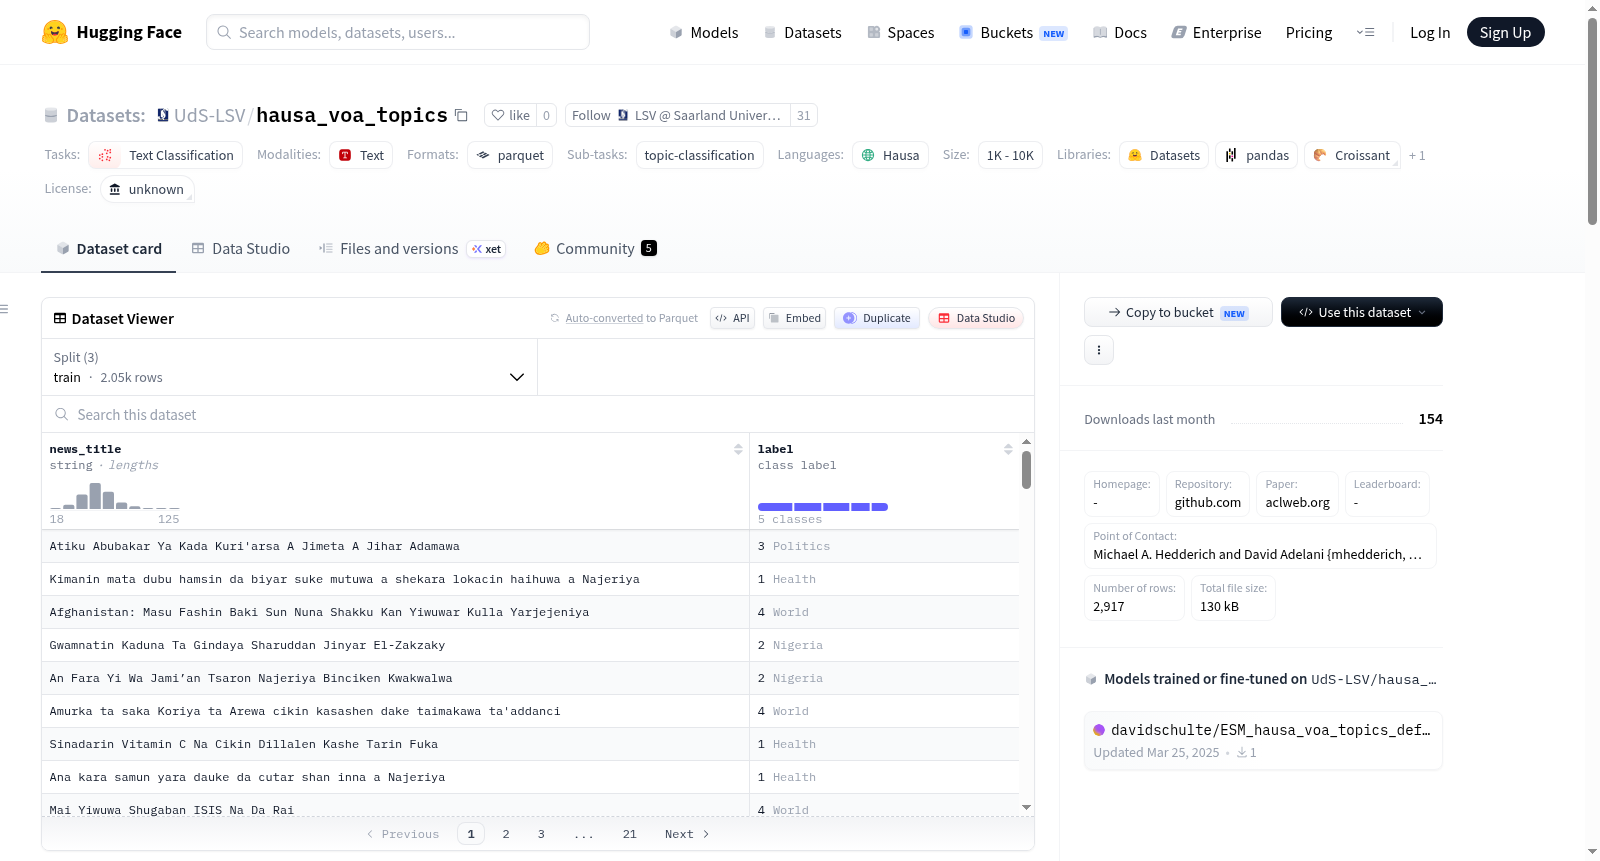Image resolution: width=1600 pixels, height=861 pixels.
Task: Open the Docs nav item
Action: tap(1120, 32)
